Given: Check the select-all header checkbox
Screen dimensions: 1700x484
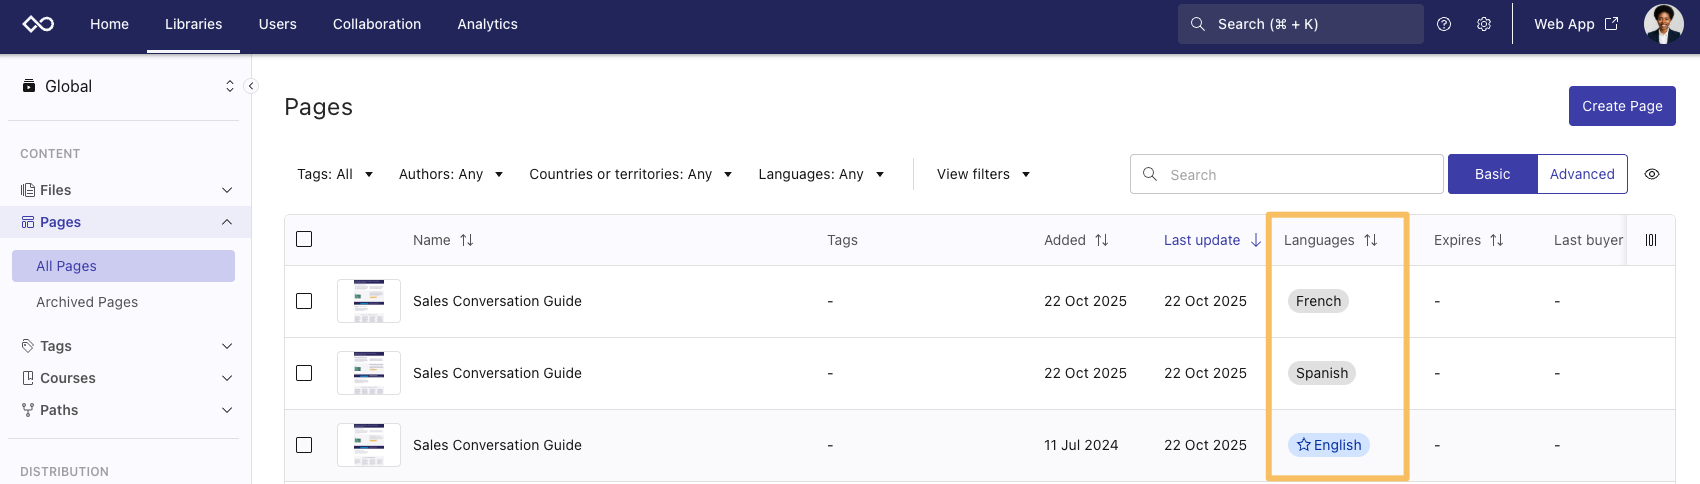Looking at the screenshot, I should pyautogui.click(x=304, y=240).
